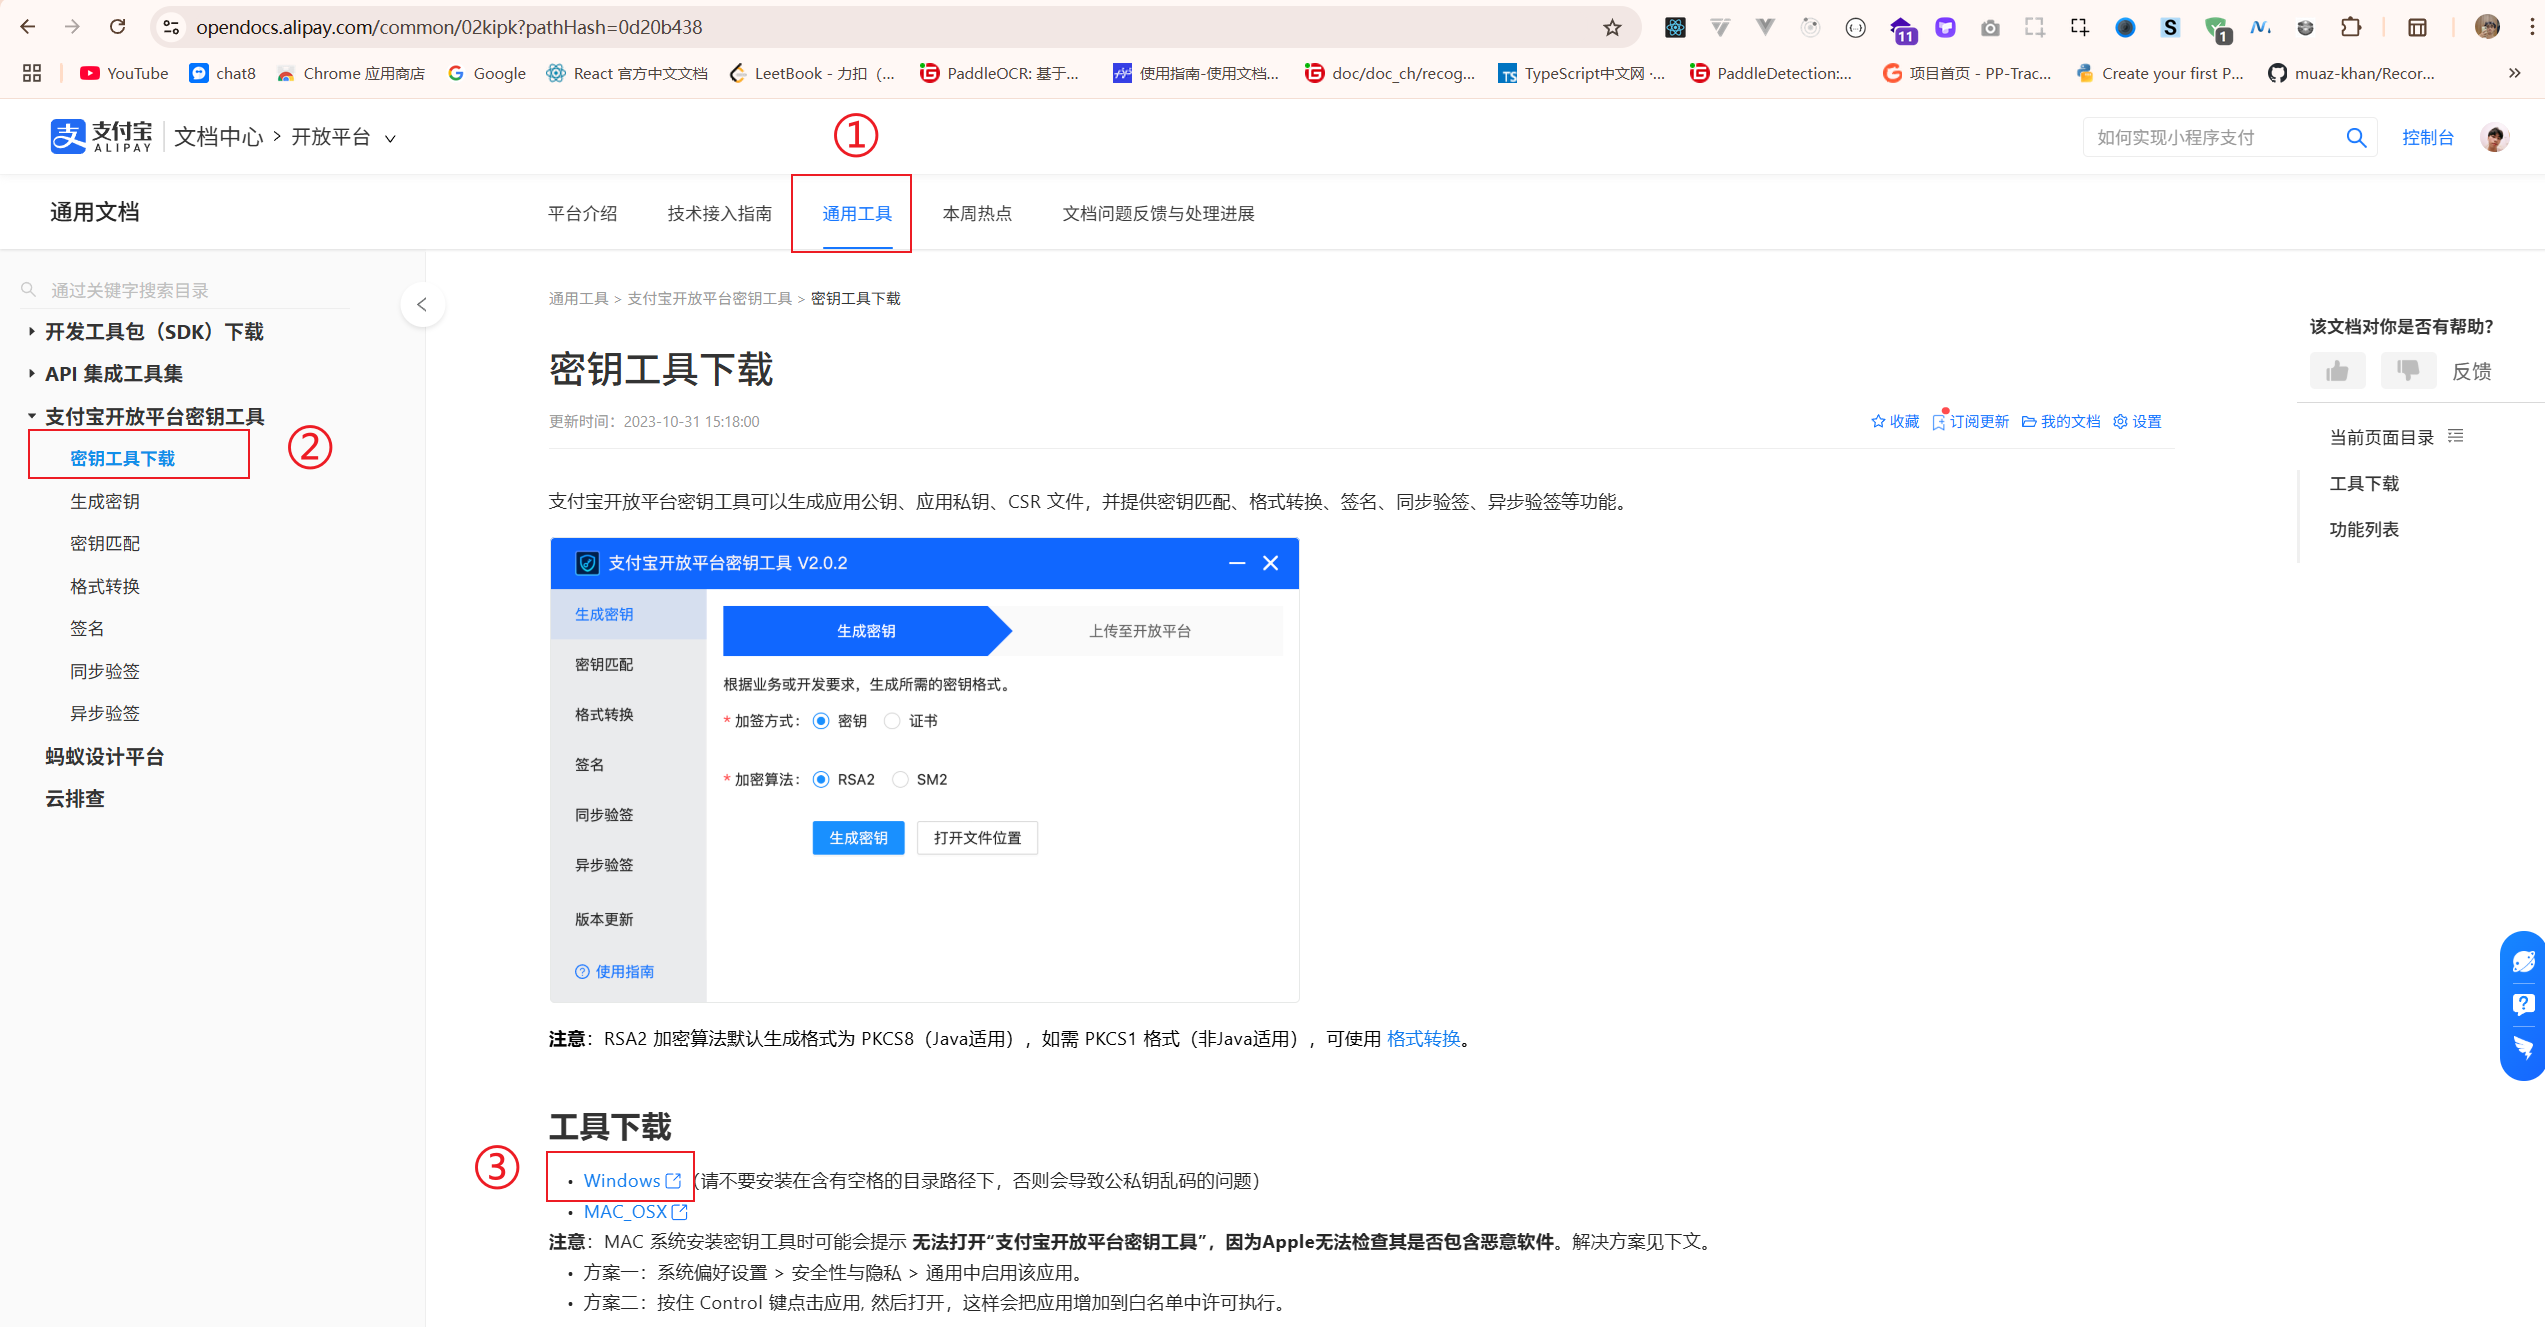Open the side panel icon in Chrome toolbar
This screenshot has height=1327, width=2545.
pos(2417,27)
